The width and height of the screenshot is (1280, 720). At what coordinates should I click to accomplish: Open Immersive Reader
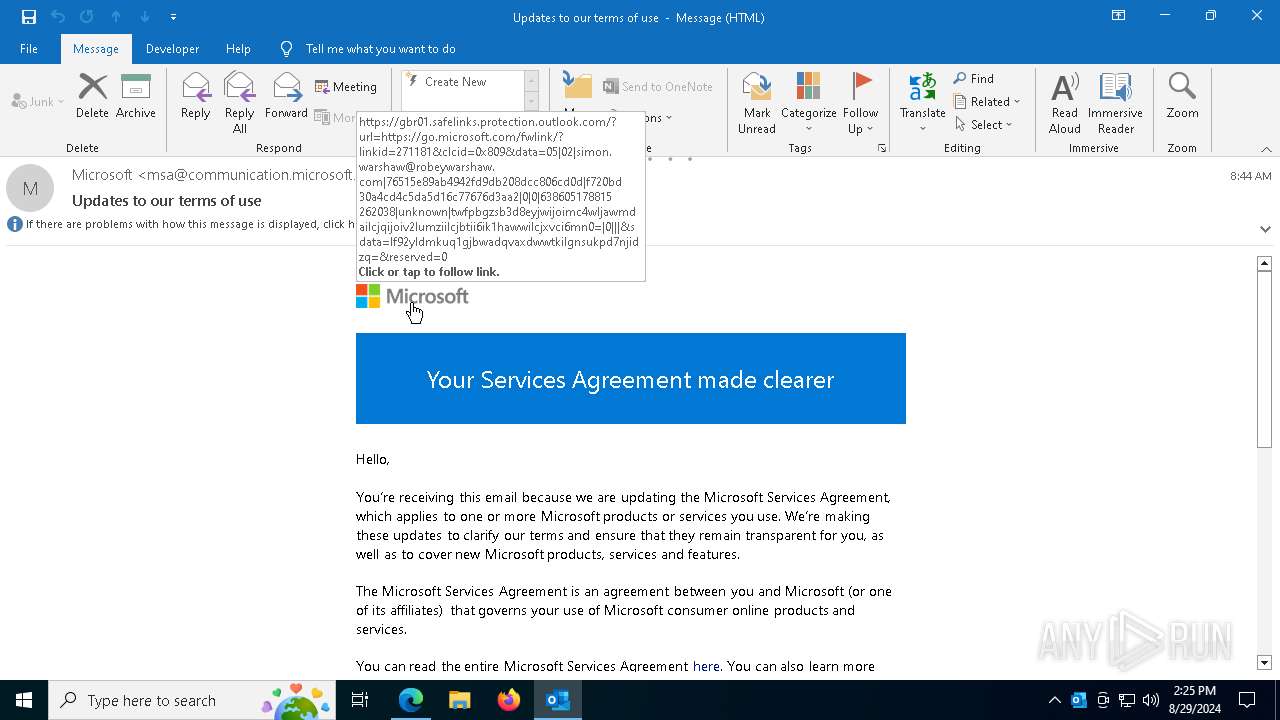1115,102
